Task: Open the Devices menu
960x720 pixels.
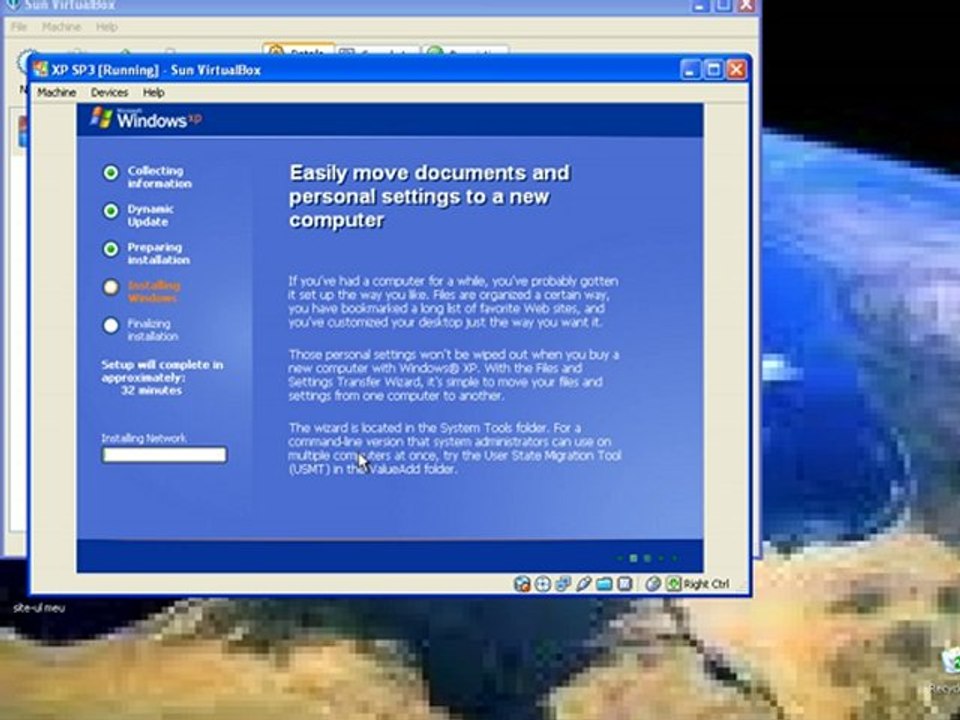Action: [x=109, y=92]
